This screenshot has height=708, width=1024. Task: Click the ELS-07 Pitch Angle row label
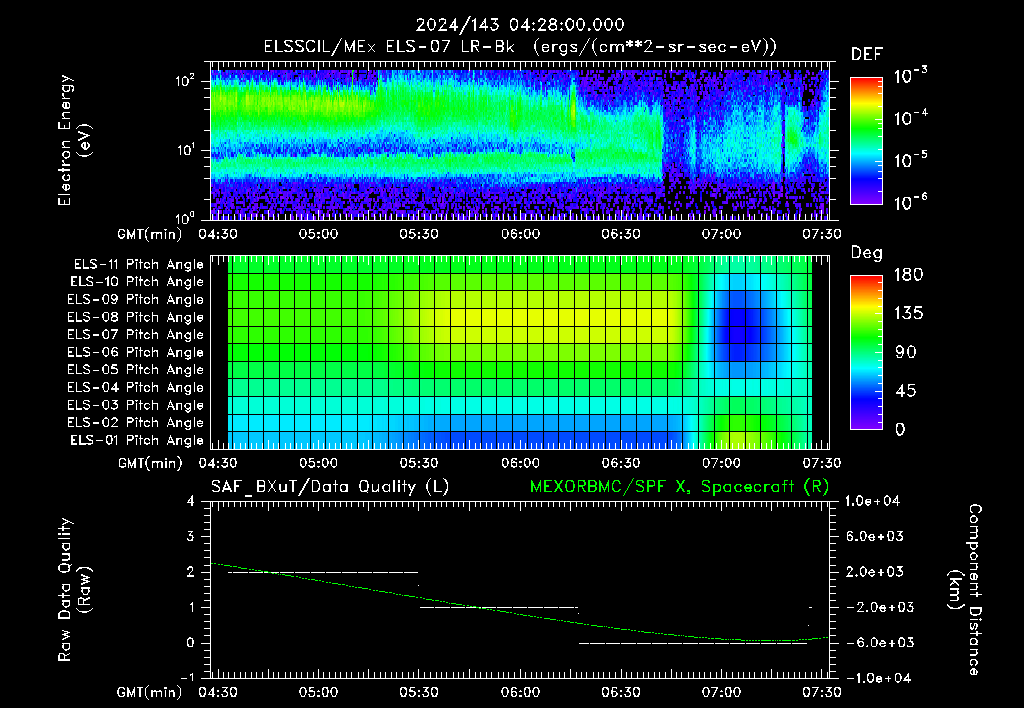(136, 334)
